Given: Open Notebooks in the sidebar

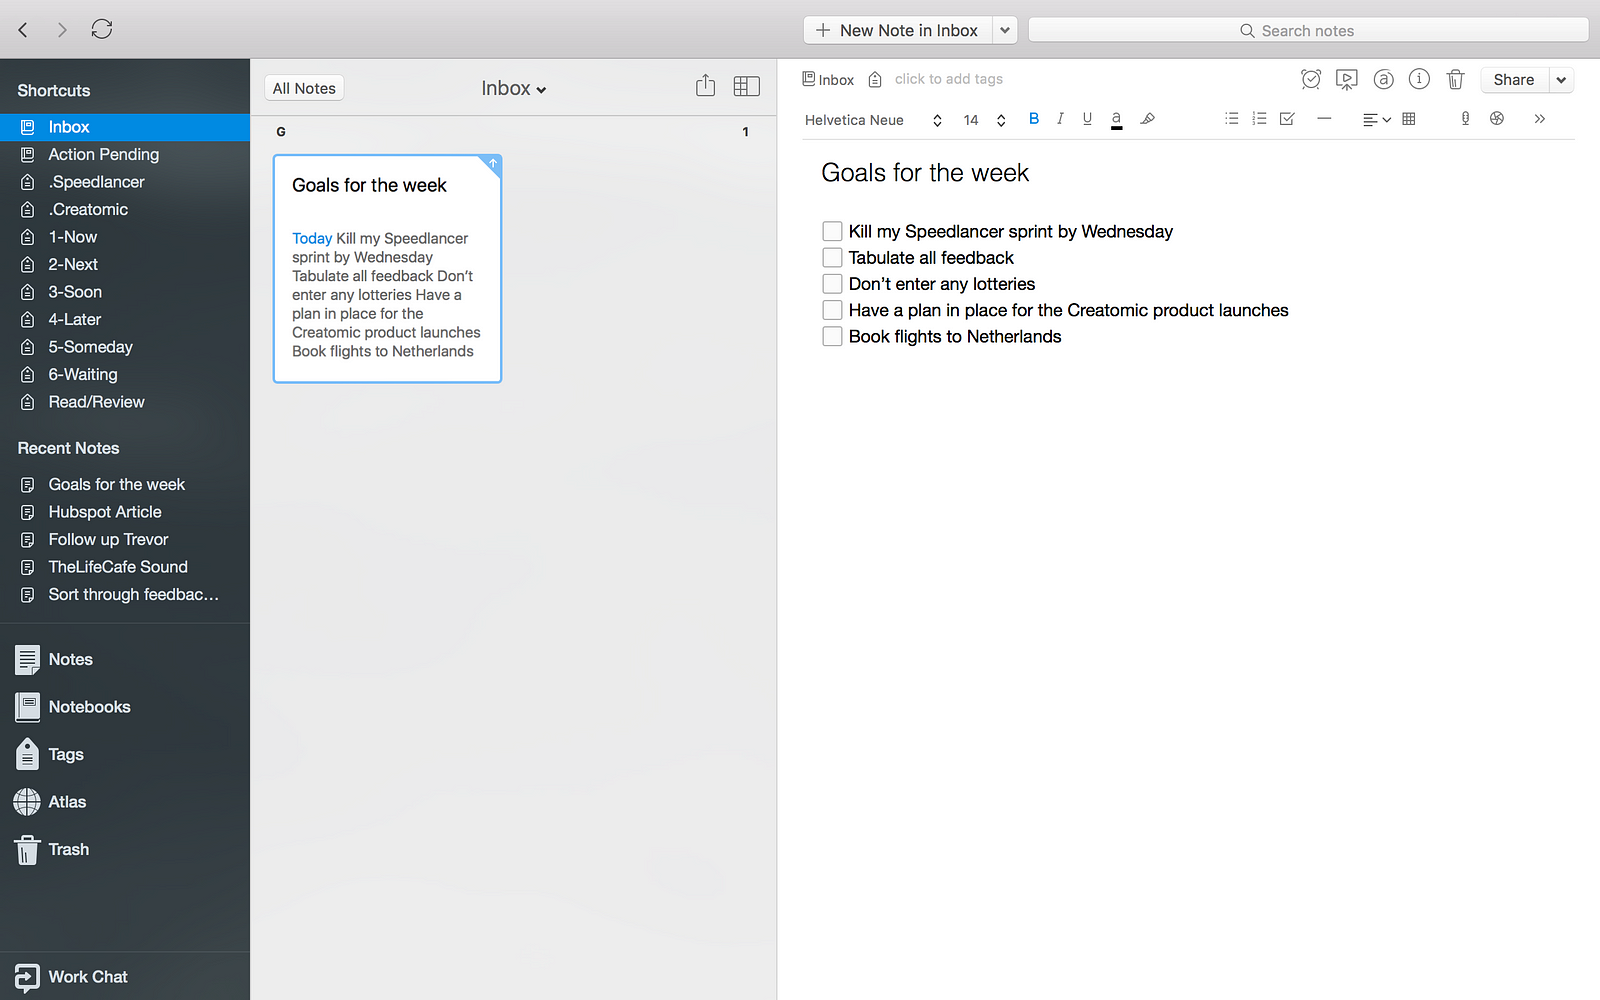Looking at the screenshot, I should (73, 707).
